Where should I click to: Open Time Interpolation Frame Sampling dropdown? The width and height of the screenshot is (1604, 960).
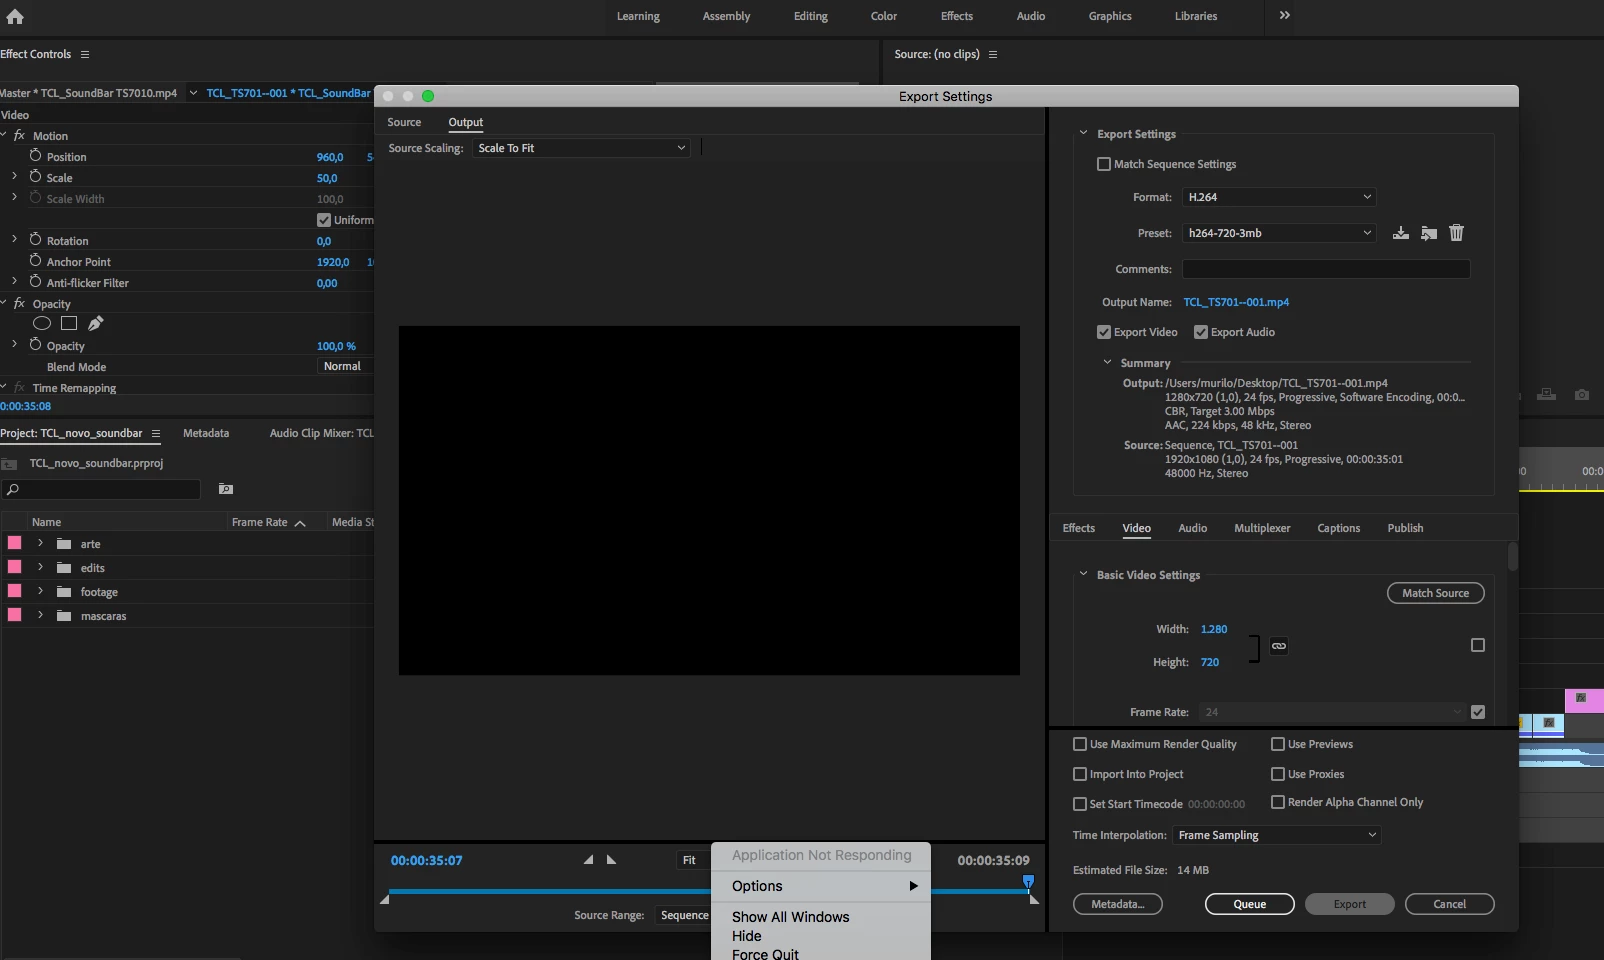click(x=1277, y=835)
